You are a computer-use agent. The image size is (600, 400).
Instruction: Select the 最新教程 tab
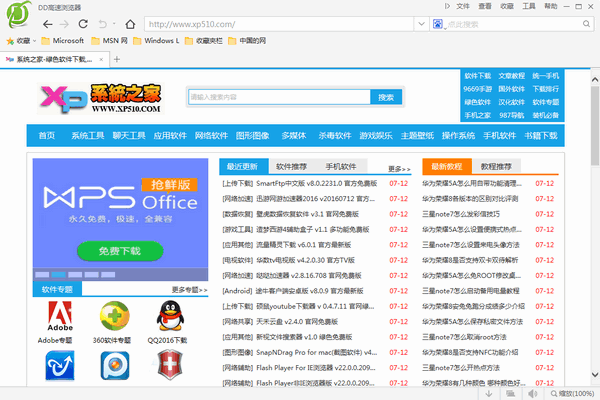tap(447, 167)
